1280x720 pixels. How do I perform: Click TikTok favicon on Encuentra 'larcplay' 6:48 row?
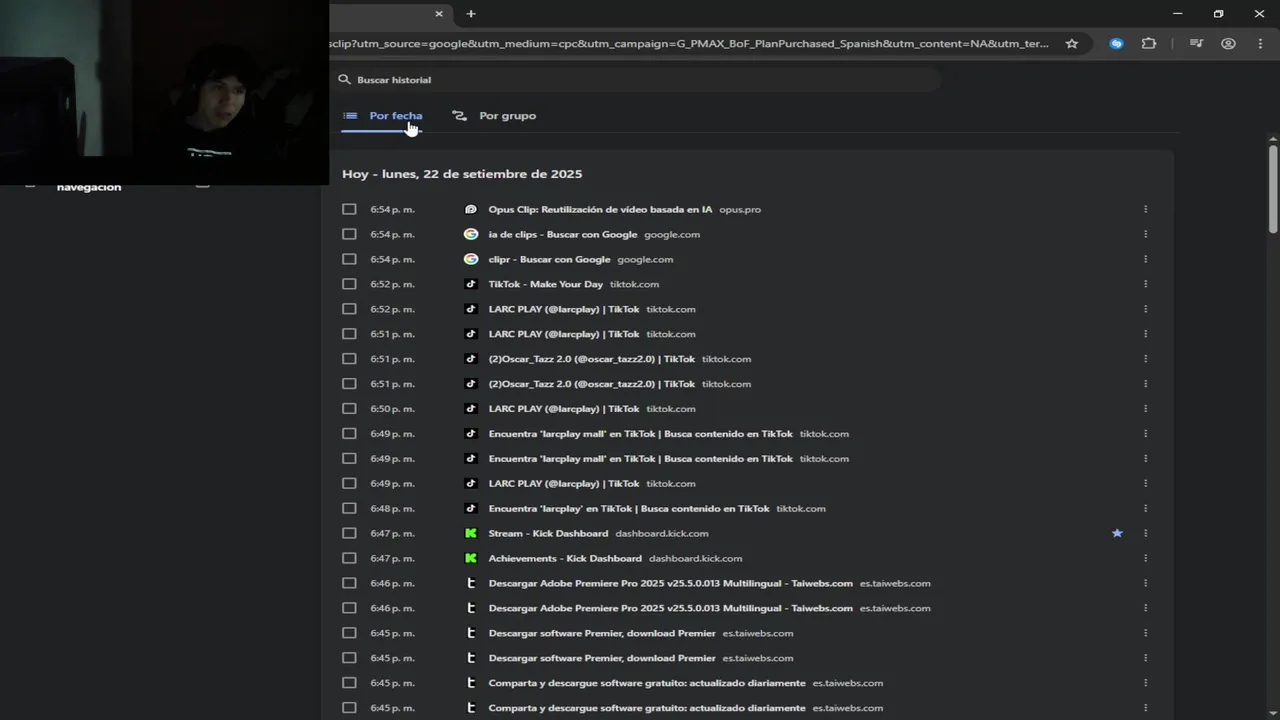471,508
